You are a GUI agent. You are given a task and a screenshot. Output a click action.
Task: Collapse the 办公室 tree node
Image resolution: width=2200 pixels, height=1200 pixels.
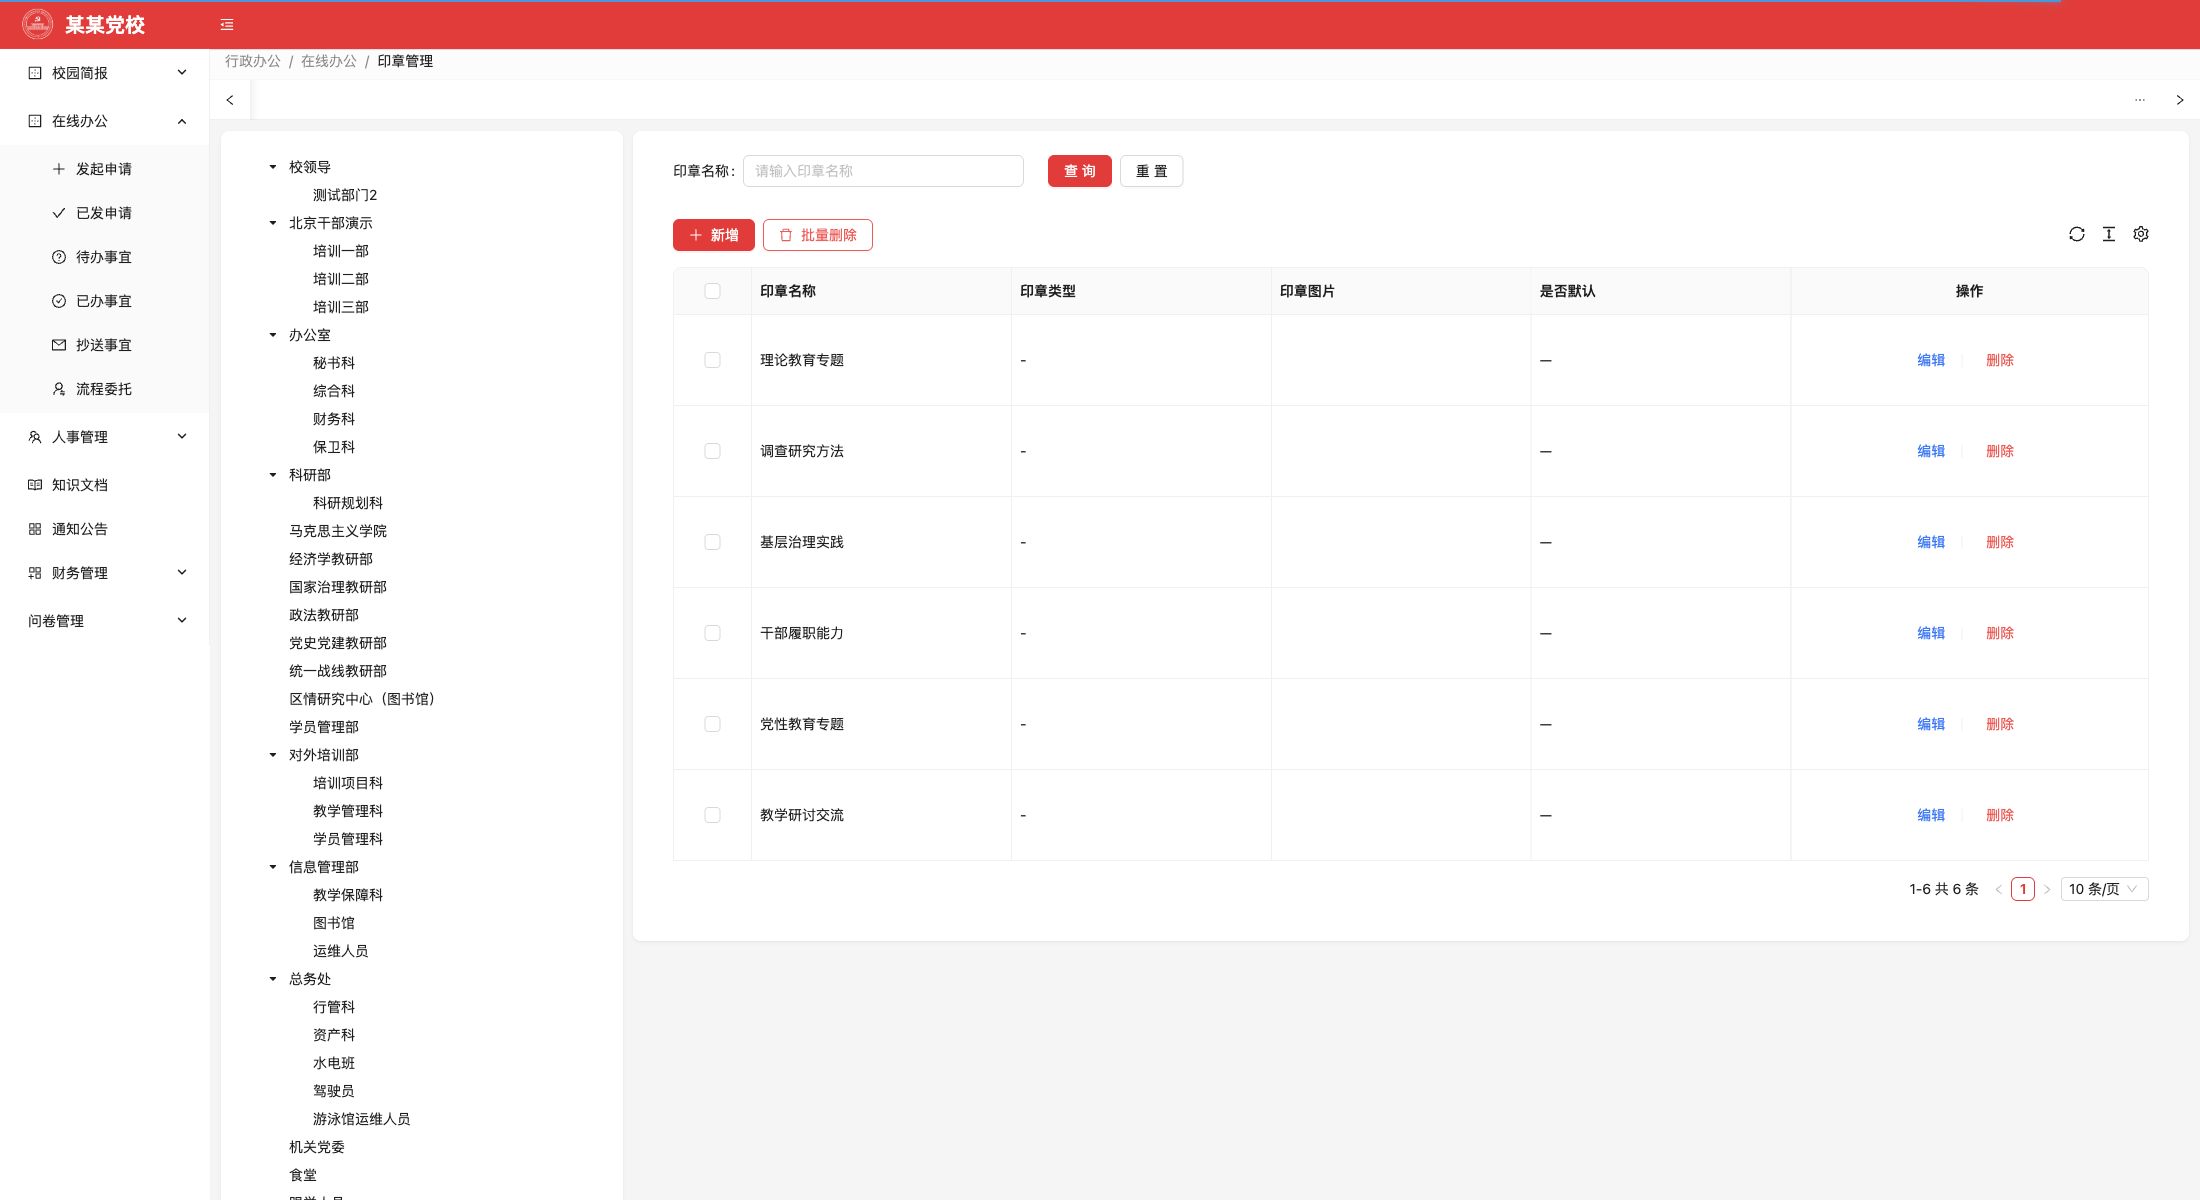tap(272, 335)
